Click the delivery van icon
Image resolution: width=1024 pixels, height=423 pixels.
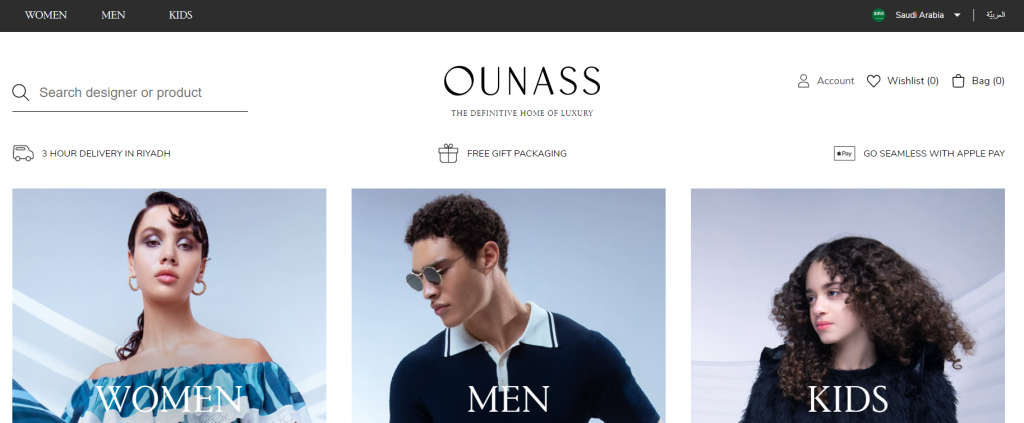click(23, 153)
